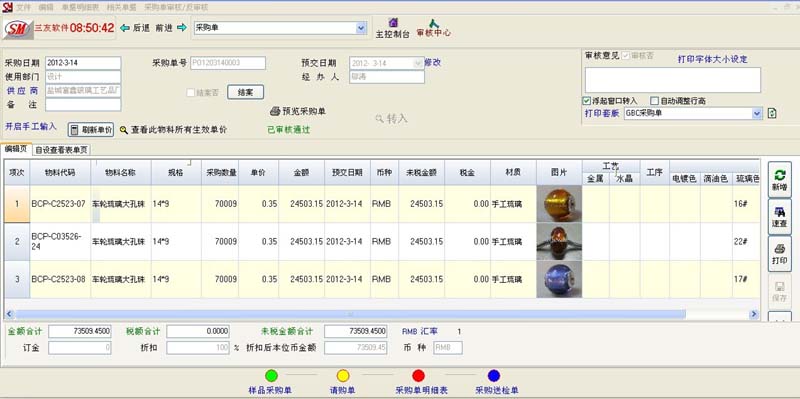Click the app icon in title bar
This screenshot has height=399, width=800.
tap(7, 7)
